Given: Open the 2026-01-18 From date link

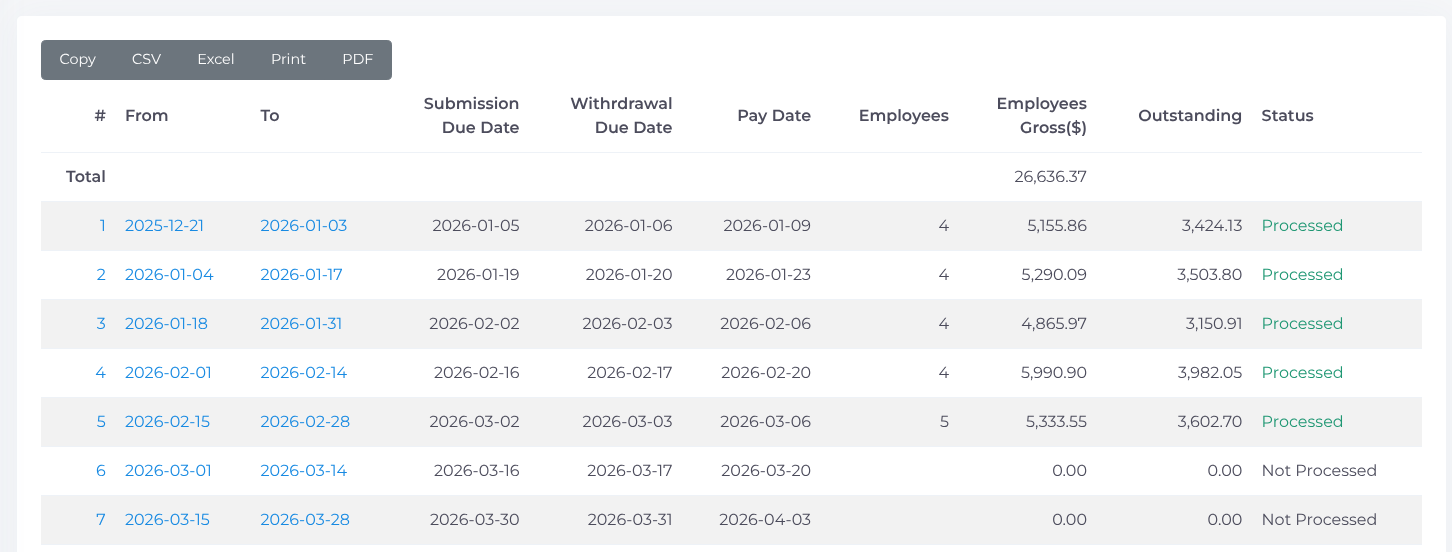Looking at the screenshot, I should [x=166, y=324].
